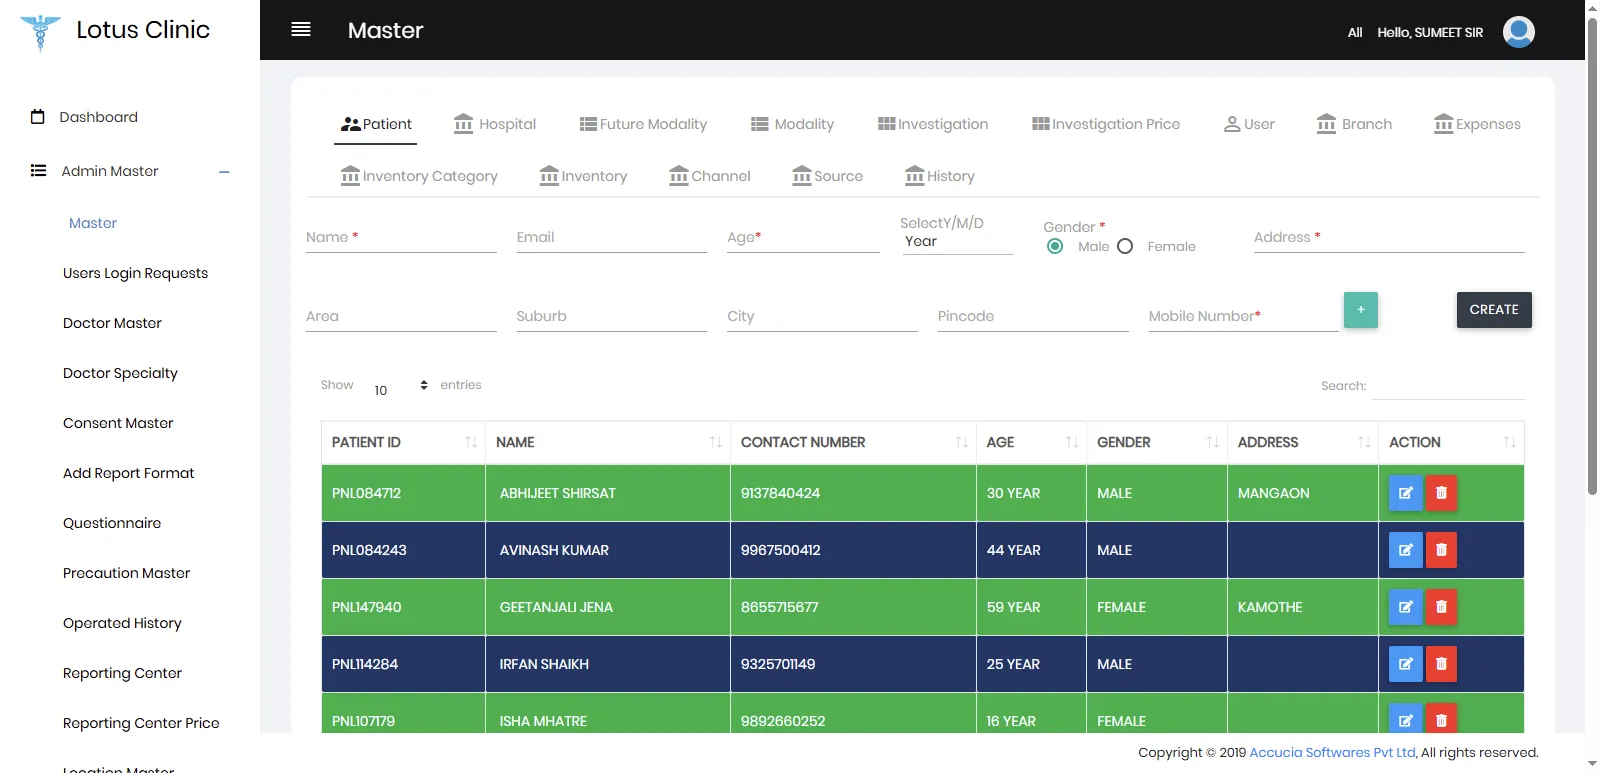
Task: Delete patient IRFAN SHAIKH row
Action: point(1441,664)
